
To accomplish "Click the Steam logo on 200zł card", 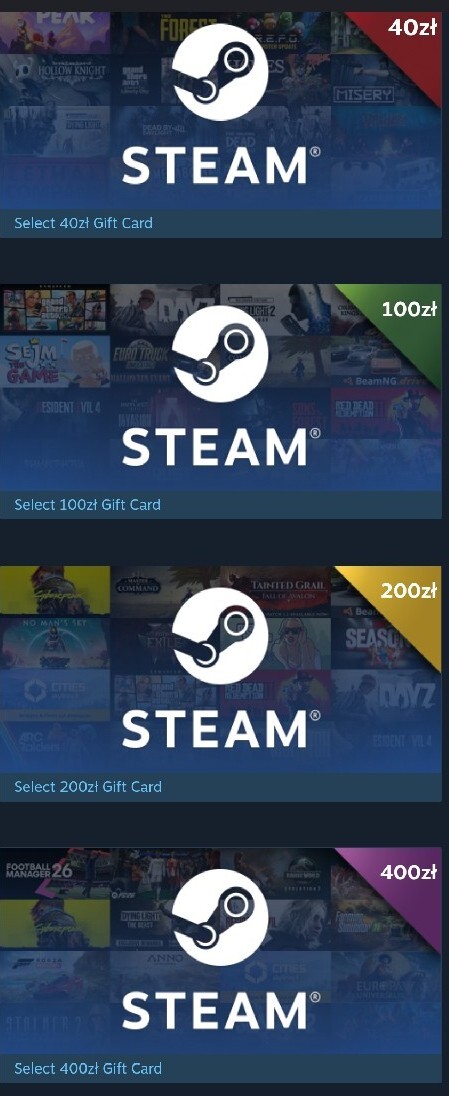I will (x=220, y=635).
